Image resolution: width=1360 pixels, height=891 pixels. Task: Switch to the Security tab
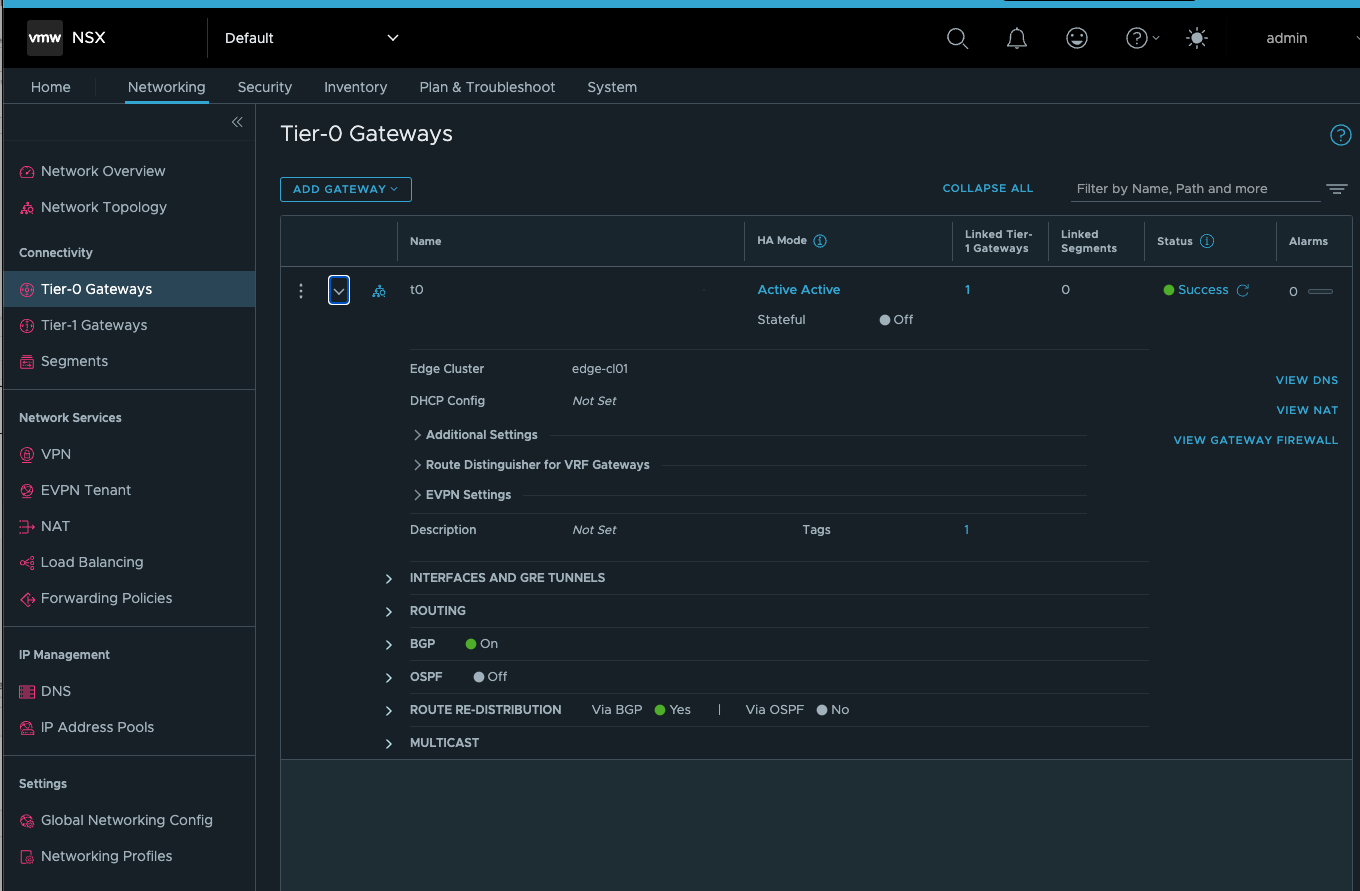pos(265,87)
